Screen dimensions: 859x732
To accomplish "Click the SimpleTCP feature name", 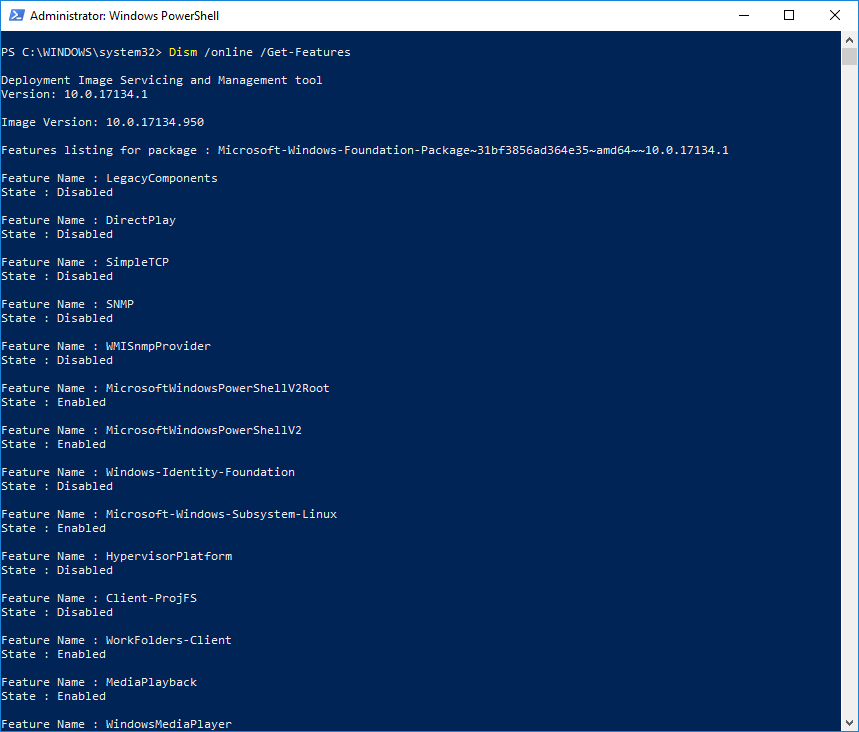I will tap(137, 262).
